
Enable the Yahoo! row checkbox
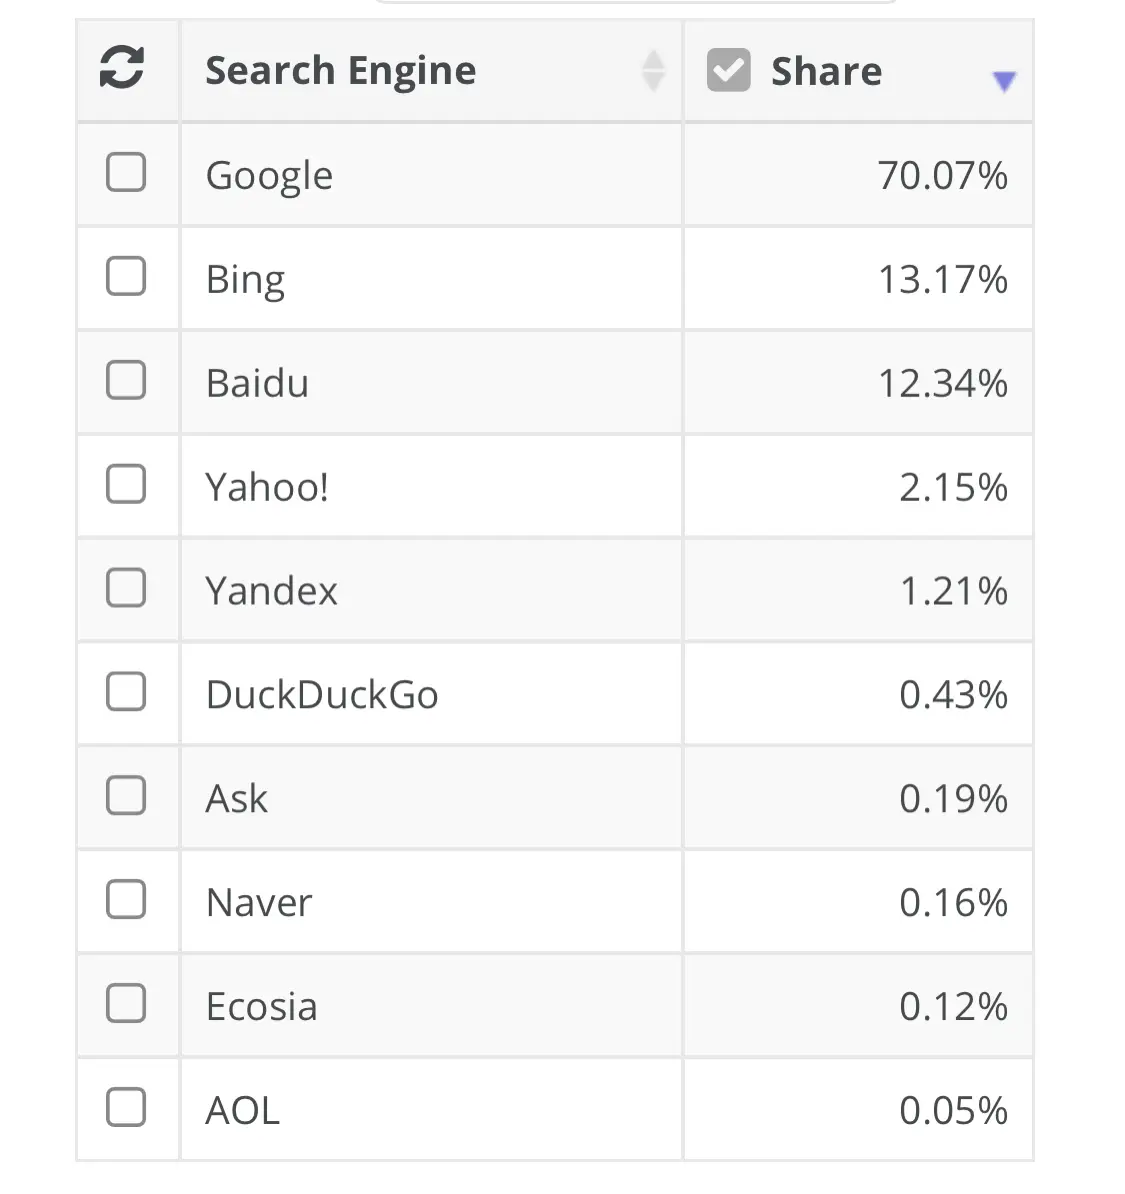tap(126, 485)
